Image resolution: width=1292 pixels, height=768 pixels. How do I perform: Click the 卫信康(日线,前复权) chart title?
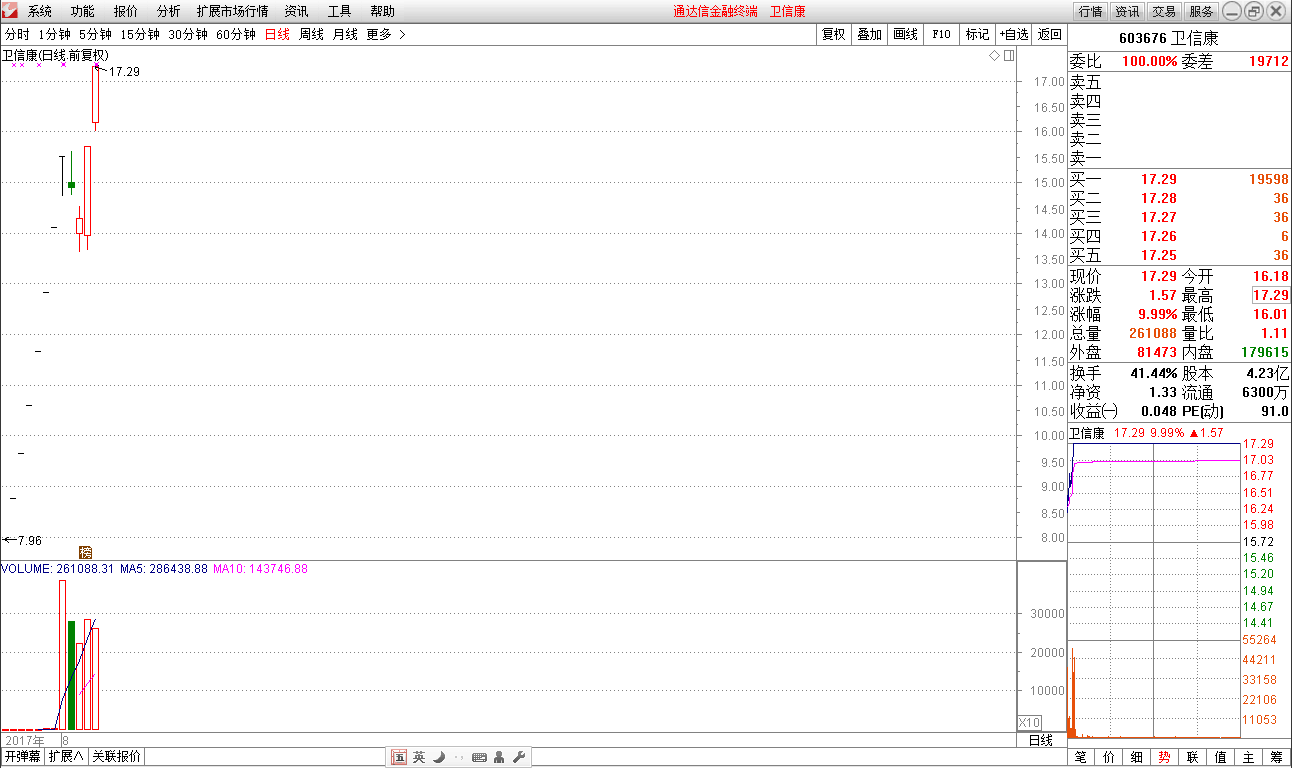[56, 56]
